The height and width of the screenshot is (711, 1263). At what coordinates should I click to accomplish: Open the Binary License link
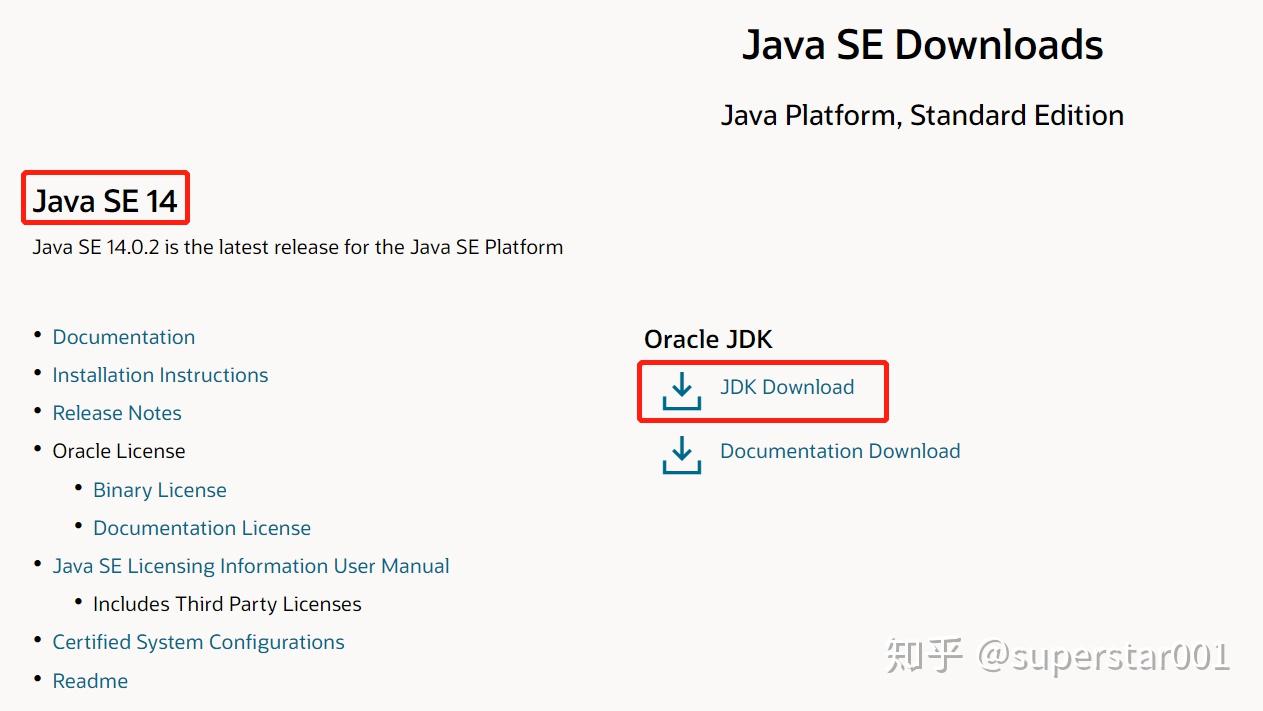(x=160, y=490)
